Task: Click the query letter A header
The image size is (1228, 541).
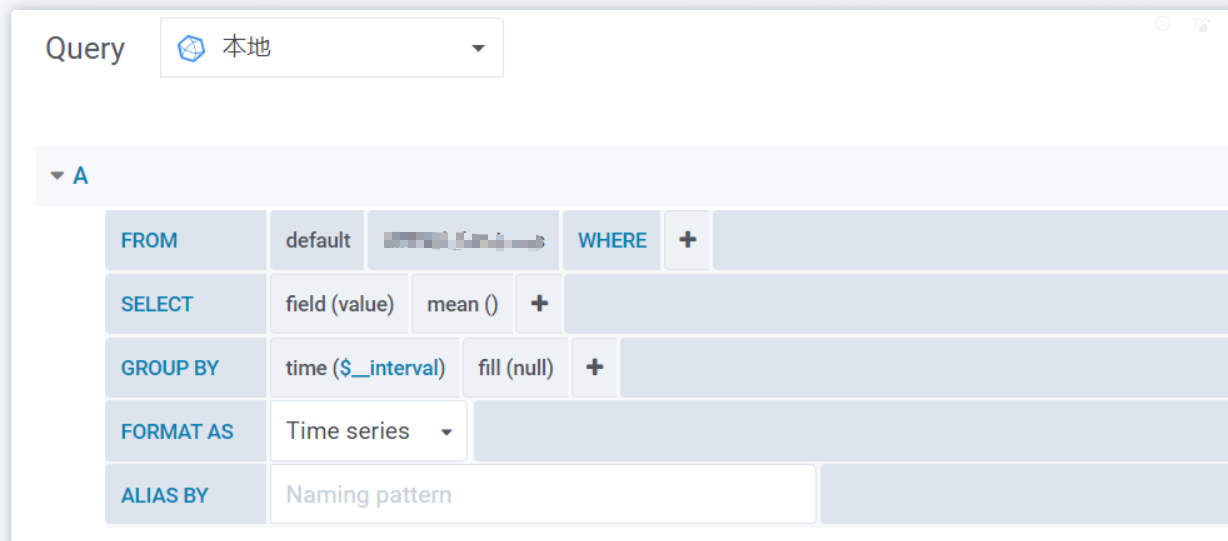Action: tap(81, 176)
